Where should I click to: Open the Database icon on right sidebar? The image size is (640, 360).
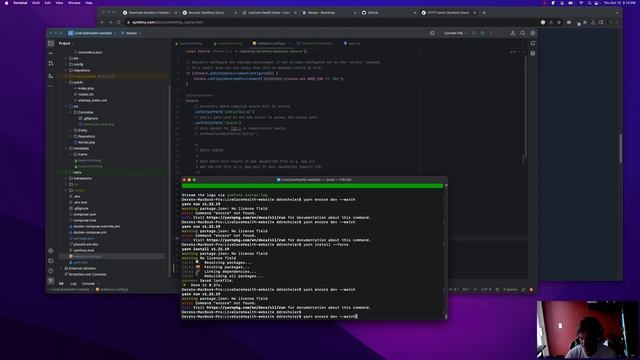(533, 53)
